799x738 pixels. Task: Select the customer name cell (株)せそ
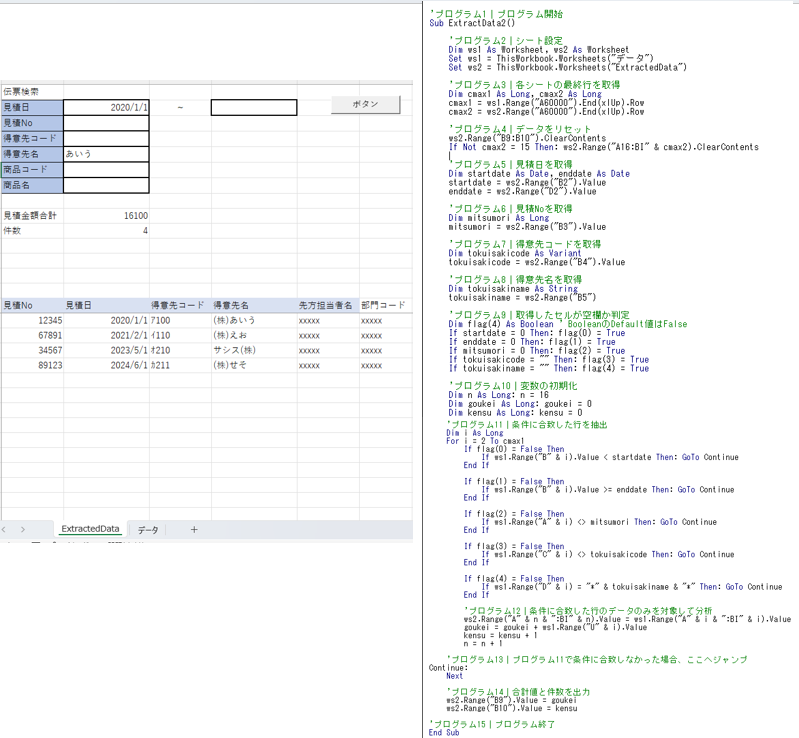254,365
